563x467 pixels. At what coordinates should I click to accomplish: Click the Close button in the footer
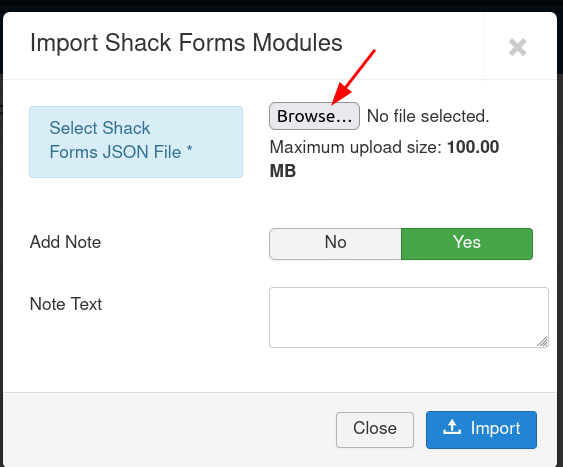click(375, 430)
